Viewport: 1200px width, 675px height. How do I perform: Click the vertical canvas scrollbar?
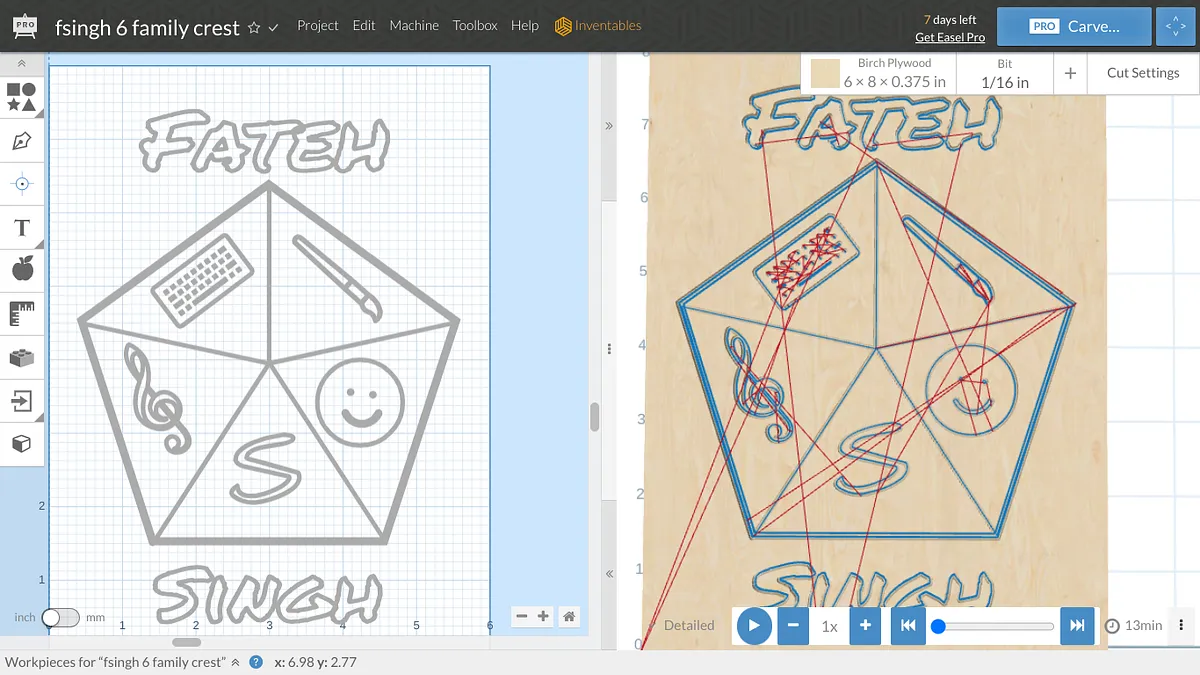coord(594,415)
